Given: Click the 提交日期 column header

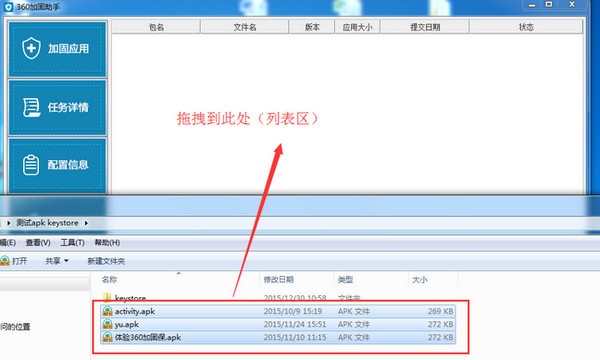Looking at the screenshot, I should click(425, 27).
